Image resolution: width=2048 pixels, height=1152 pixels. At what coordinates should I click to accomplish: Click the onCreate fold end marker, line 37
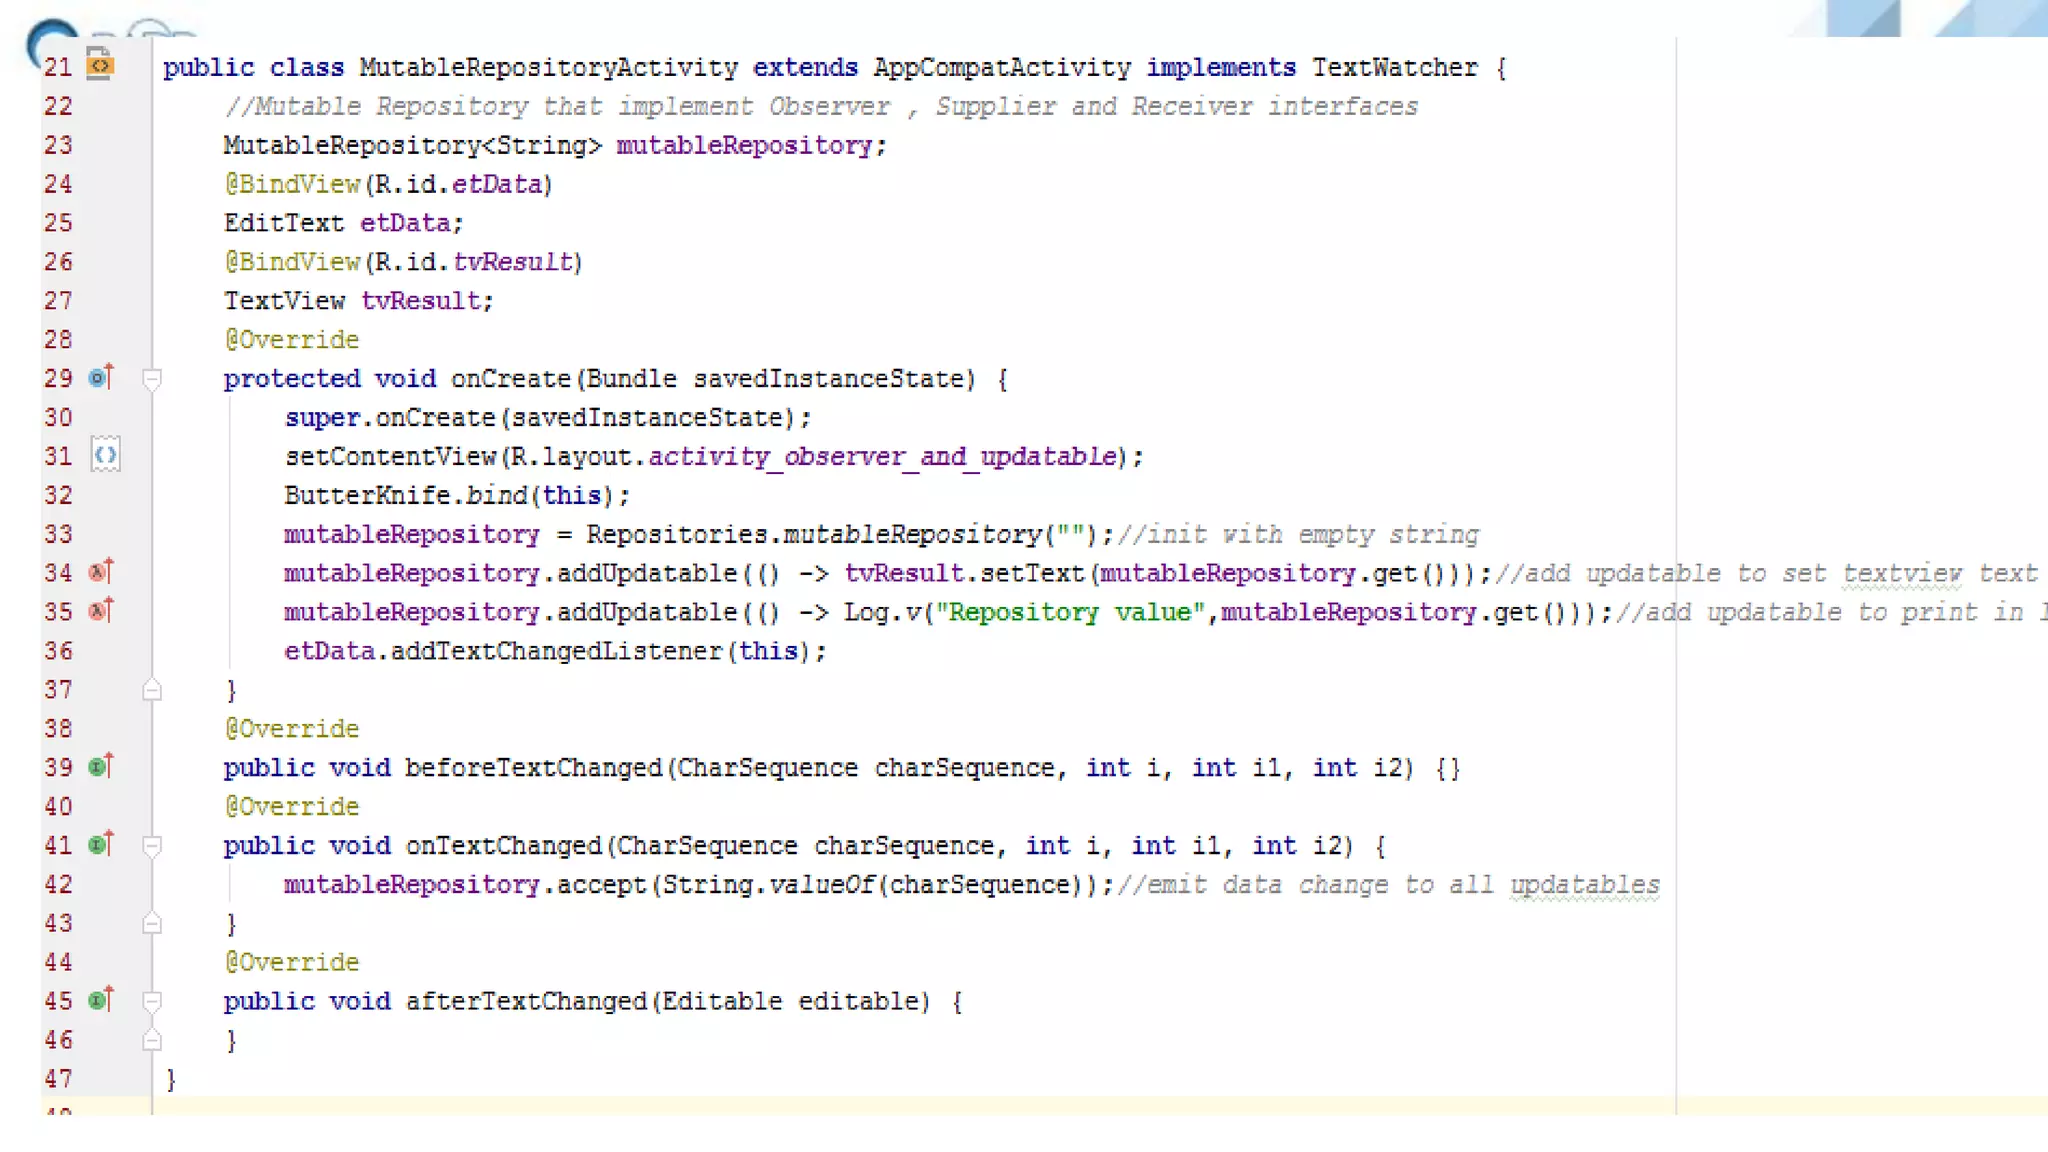152,690
